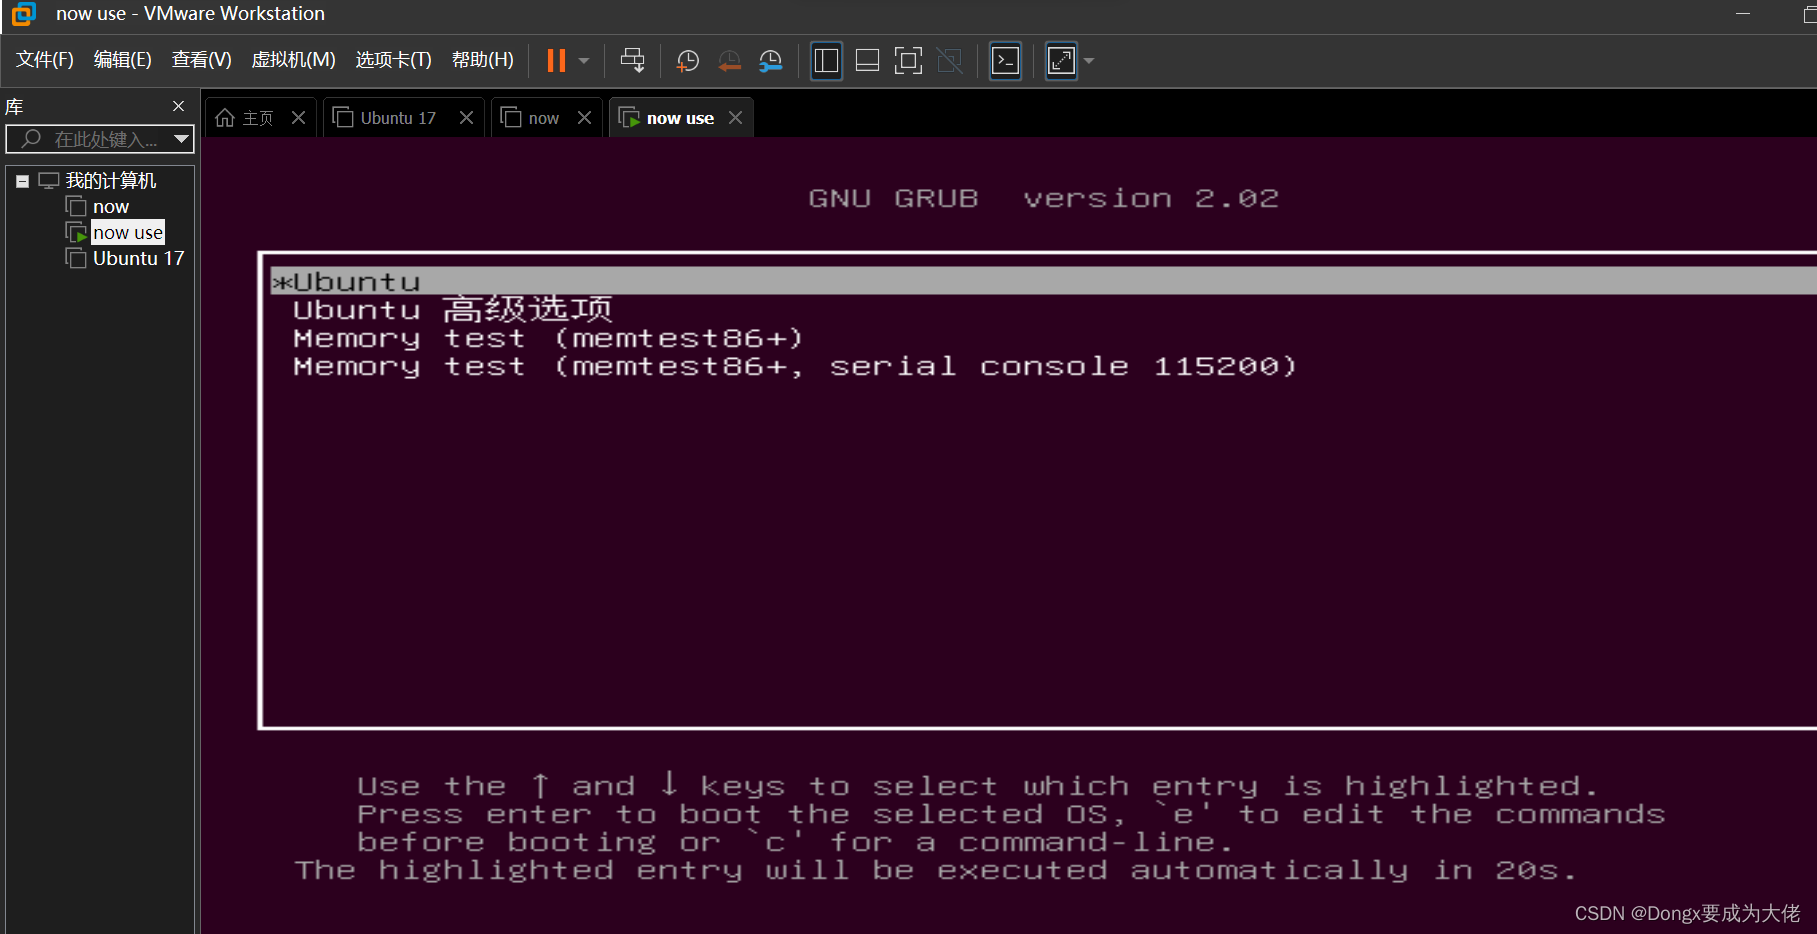Toggle the thumbnail bar display
The width and height of the screenshot is (1817, 934).
(866, 60)
